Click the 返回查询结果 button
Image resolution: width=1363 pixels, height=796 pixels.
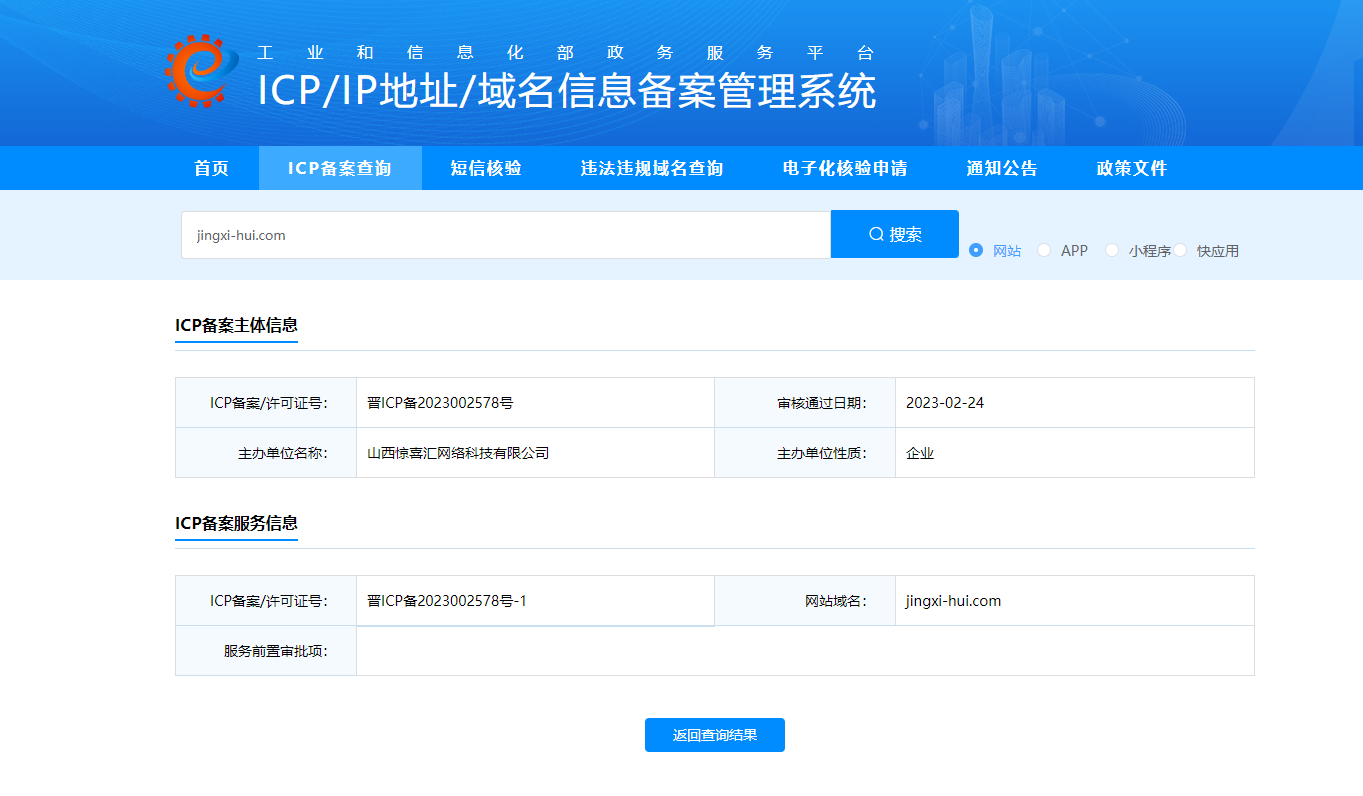(715, 735)
